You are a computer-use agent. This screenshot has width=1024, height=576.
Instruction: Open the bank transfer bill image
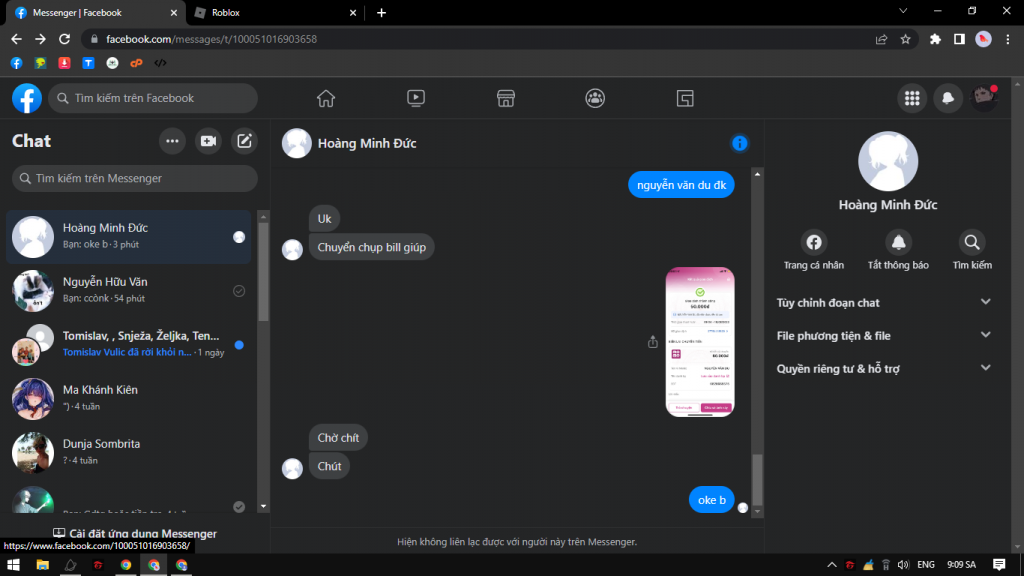tap(700, 342)
